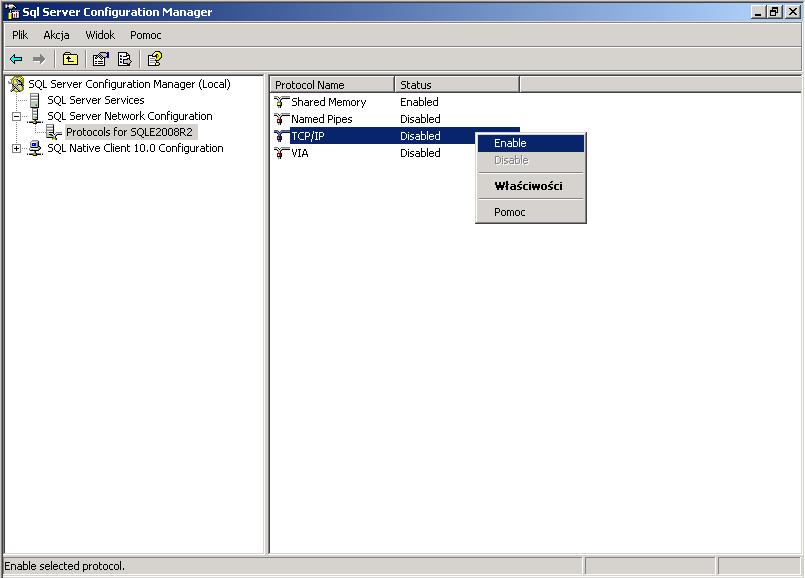Select the Named Pipes protocol name
The image size is (805, 578).
point(321,119)
